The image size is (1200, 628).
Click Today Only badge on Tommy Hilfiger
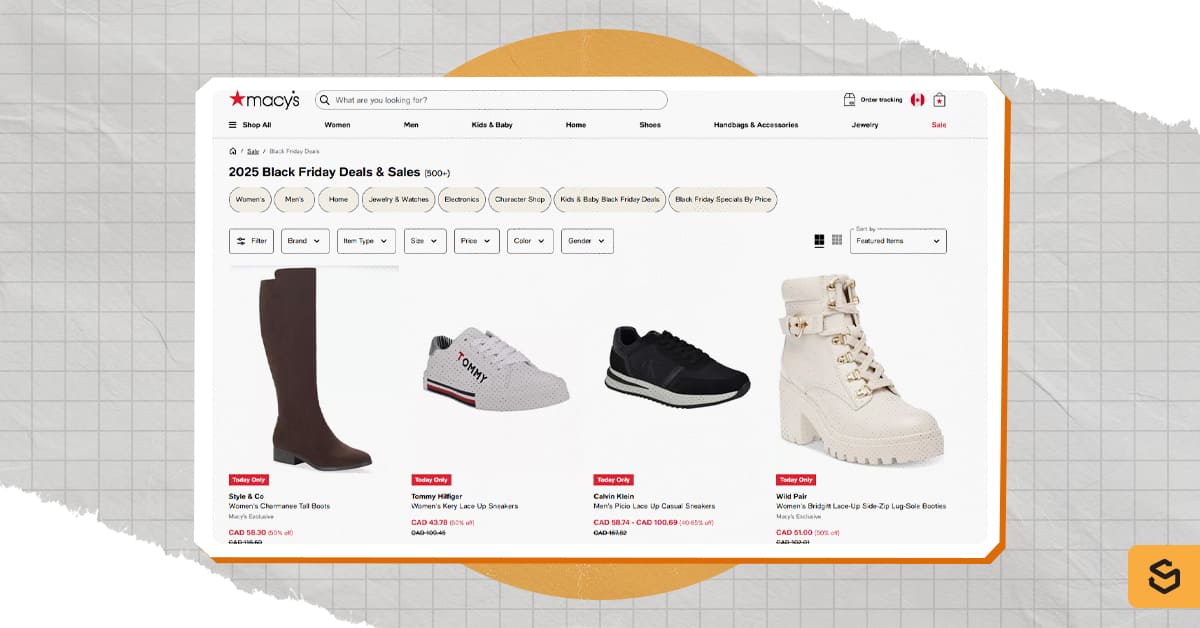431,480
